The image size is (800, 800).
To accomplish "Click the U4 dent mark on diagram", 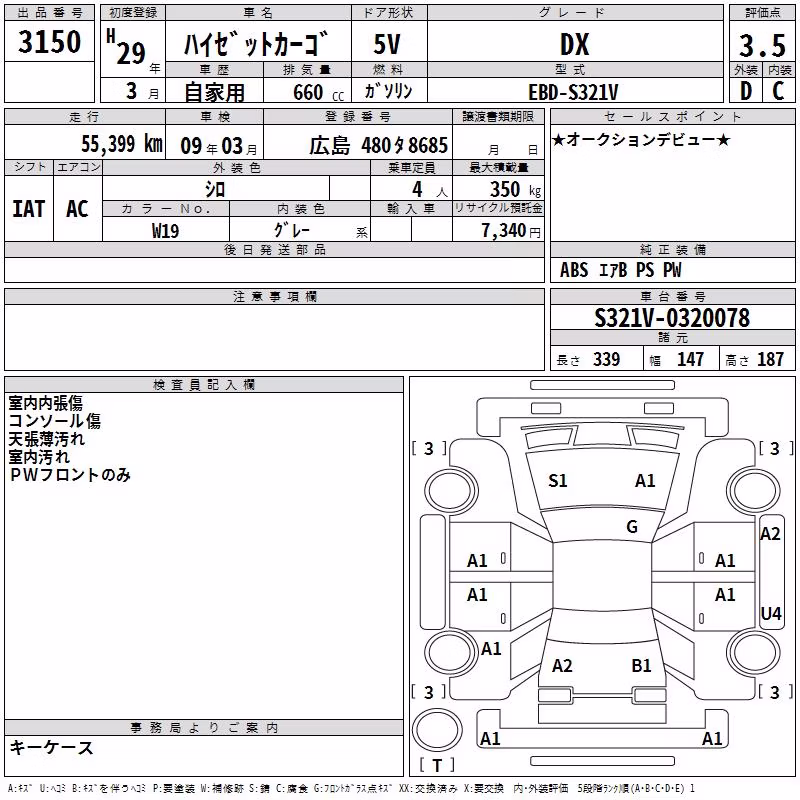I will click(771, 613).
